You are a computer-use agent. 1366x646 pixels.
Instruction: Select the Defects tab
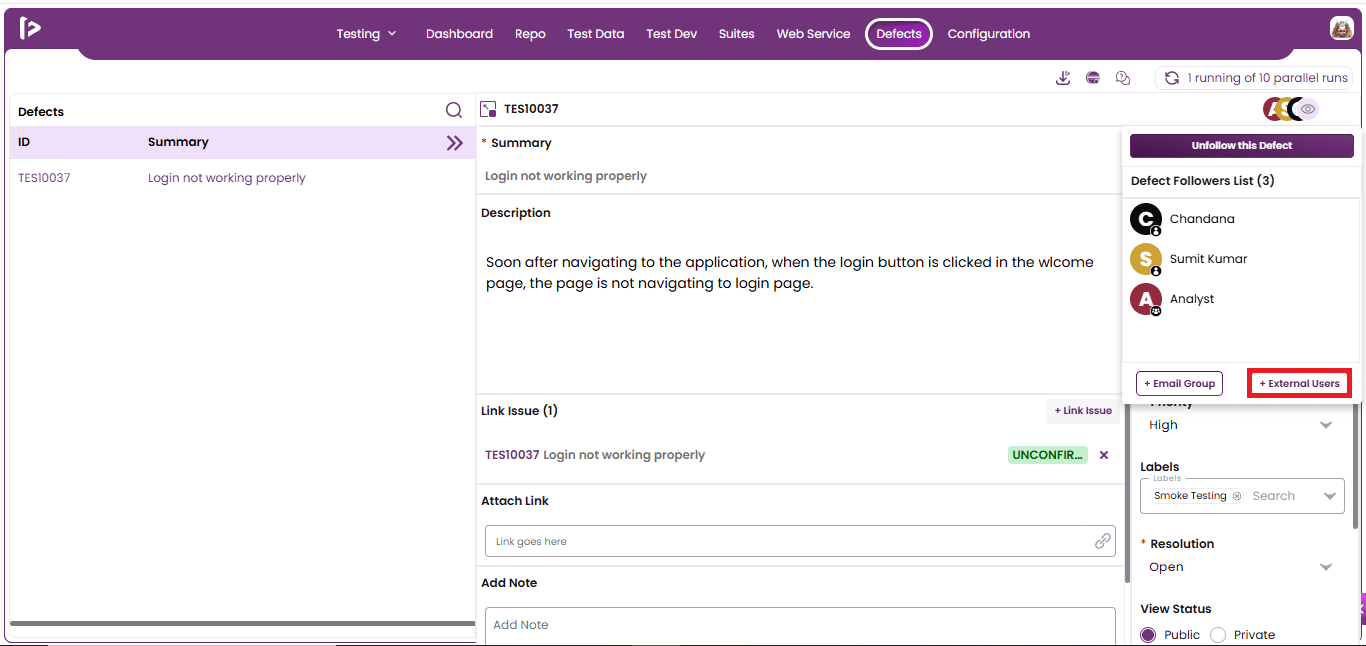899,34
